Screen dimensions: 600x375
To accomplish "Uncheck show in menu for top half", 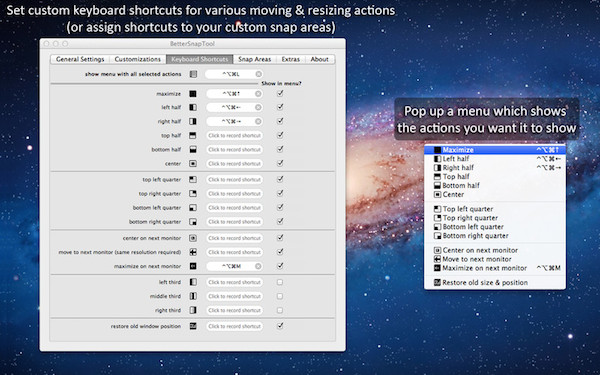I will coord(280,135).
